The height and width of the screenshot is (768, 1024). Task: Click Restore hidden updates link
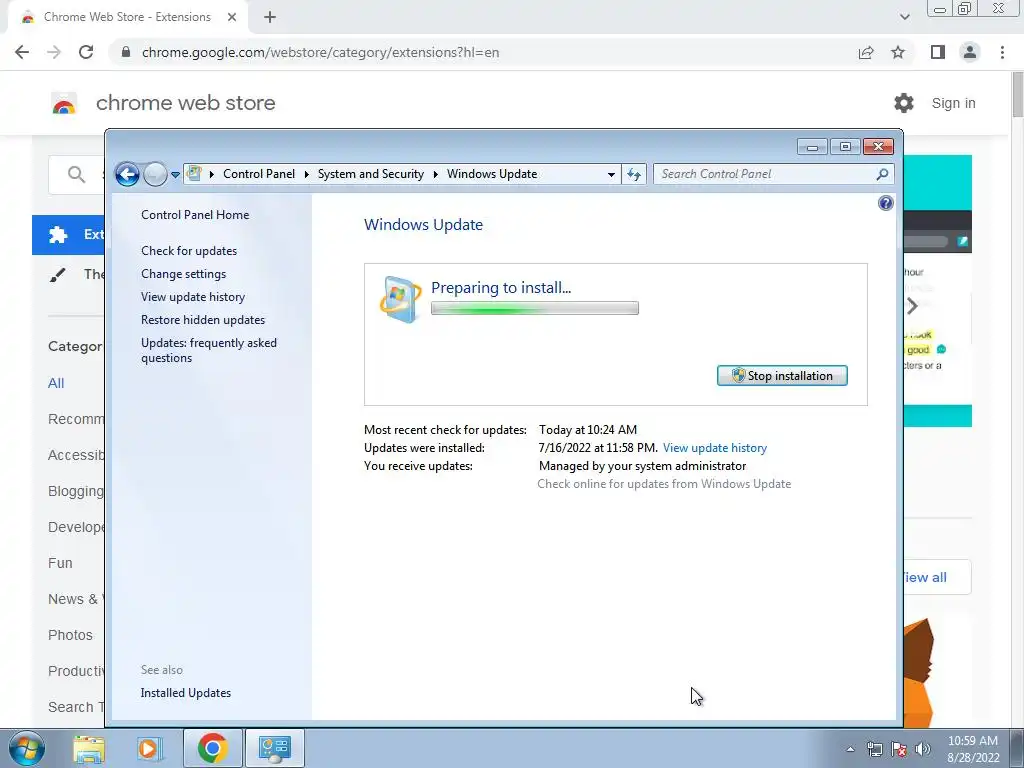point(202,320)
